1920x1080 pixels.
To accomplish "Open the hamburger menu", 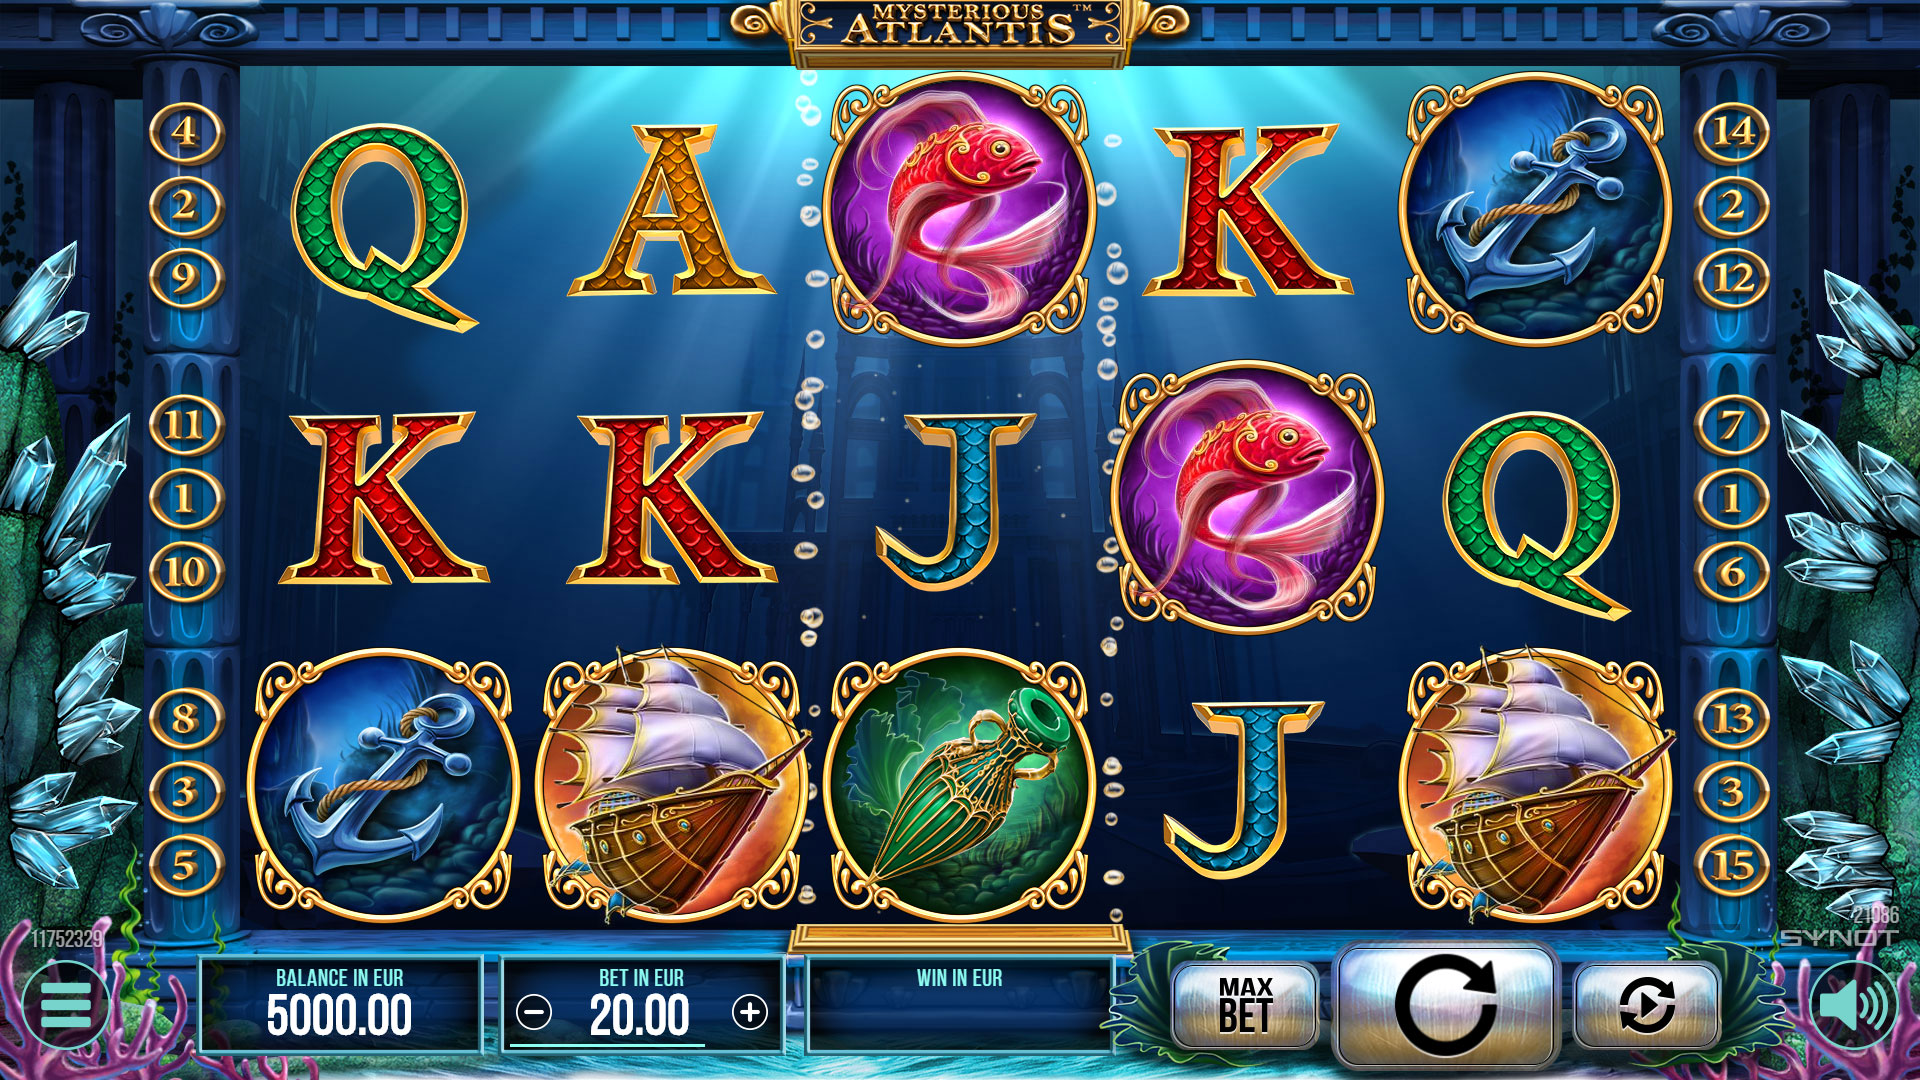I will 65,1004.
